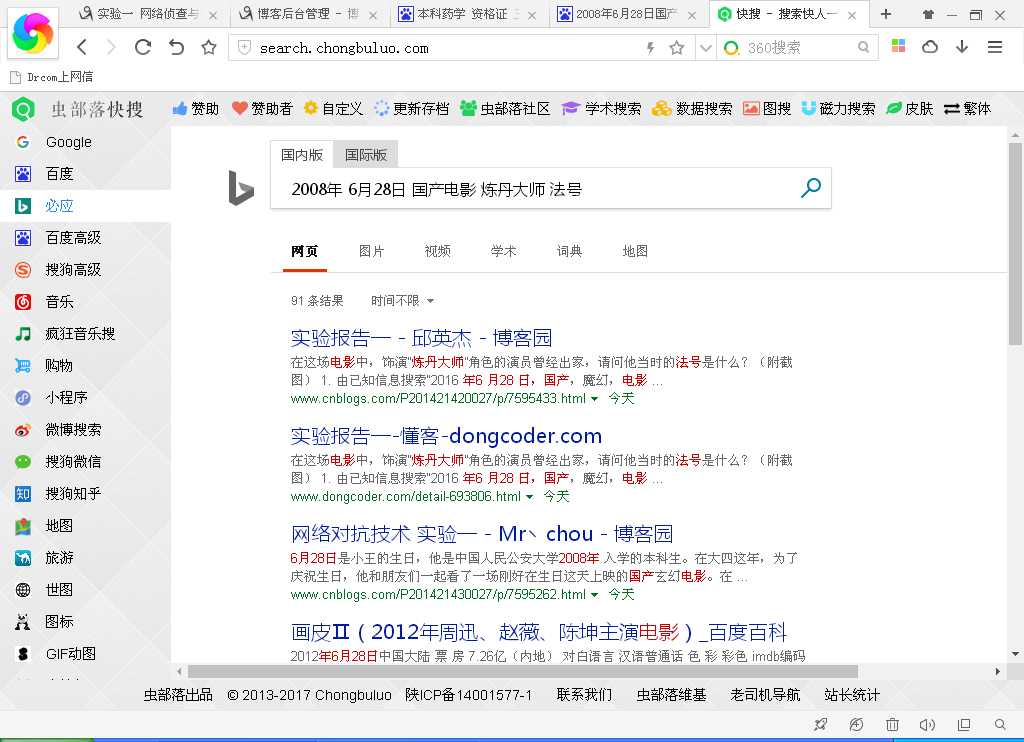Open result '网络对抗技术 实验一 - Mr丶chou'
Image resolution: width=1024 pixels, height=742 pixels.
coord(482,534)
